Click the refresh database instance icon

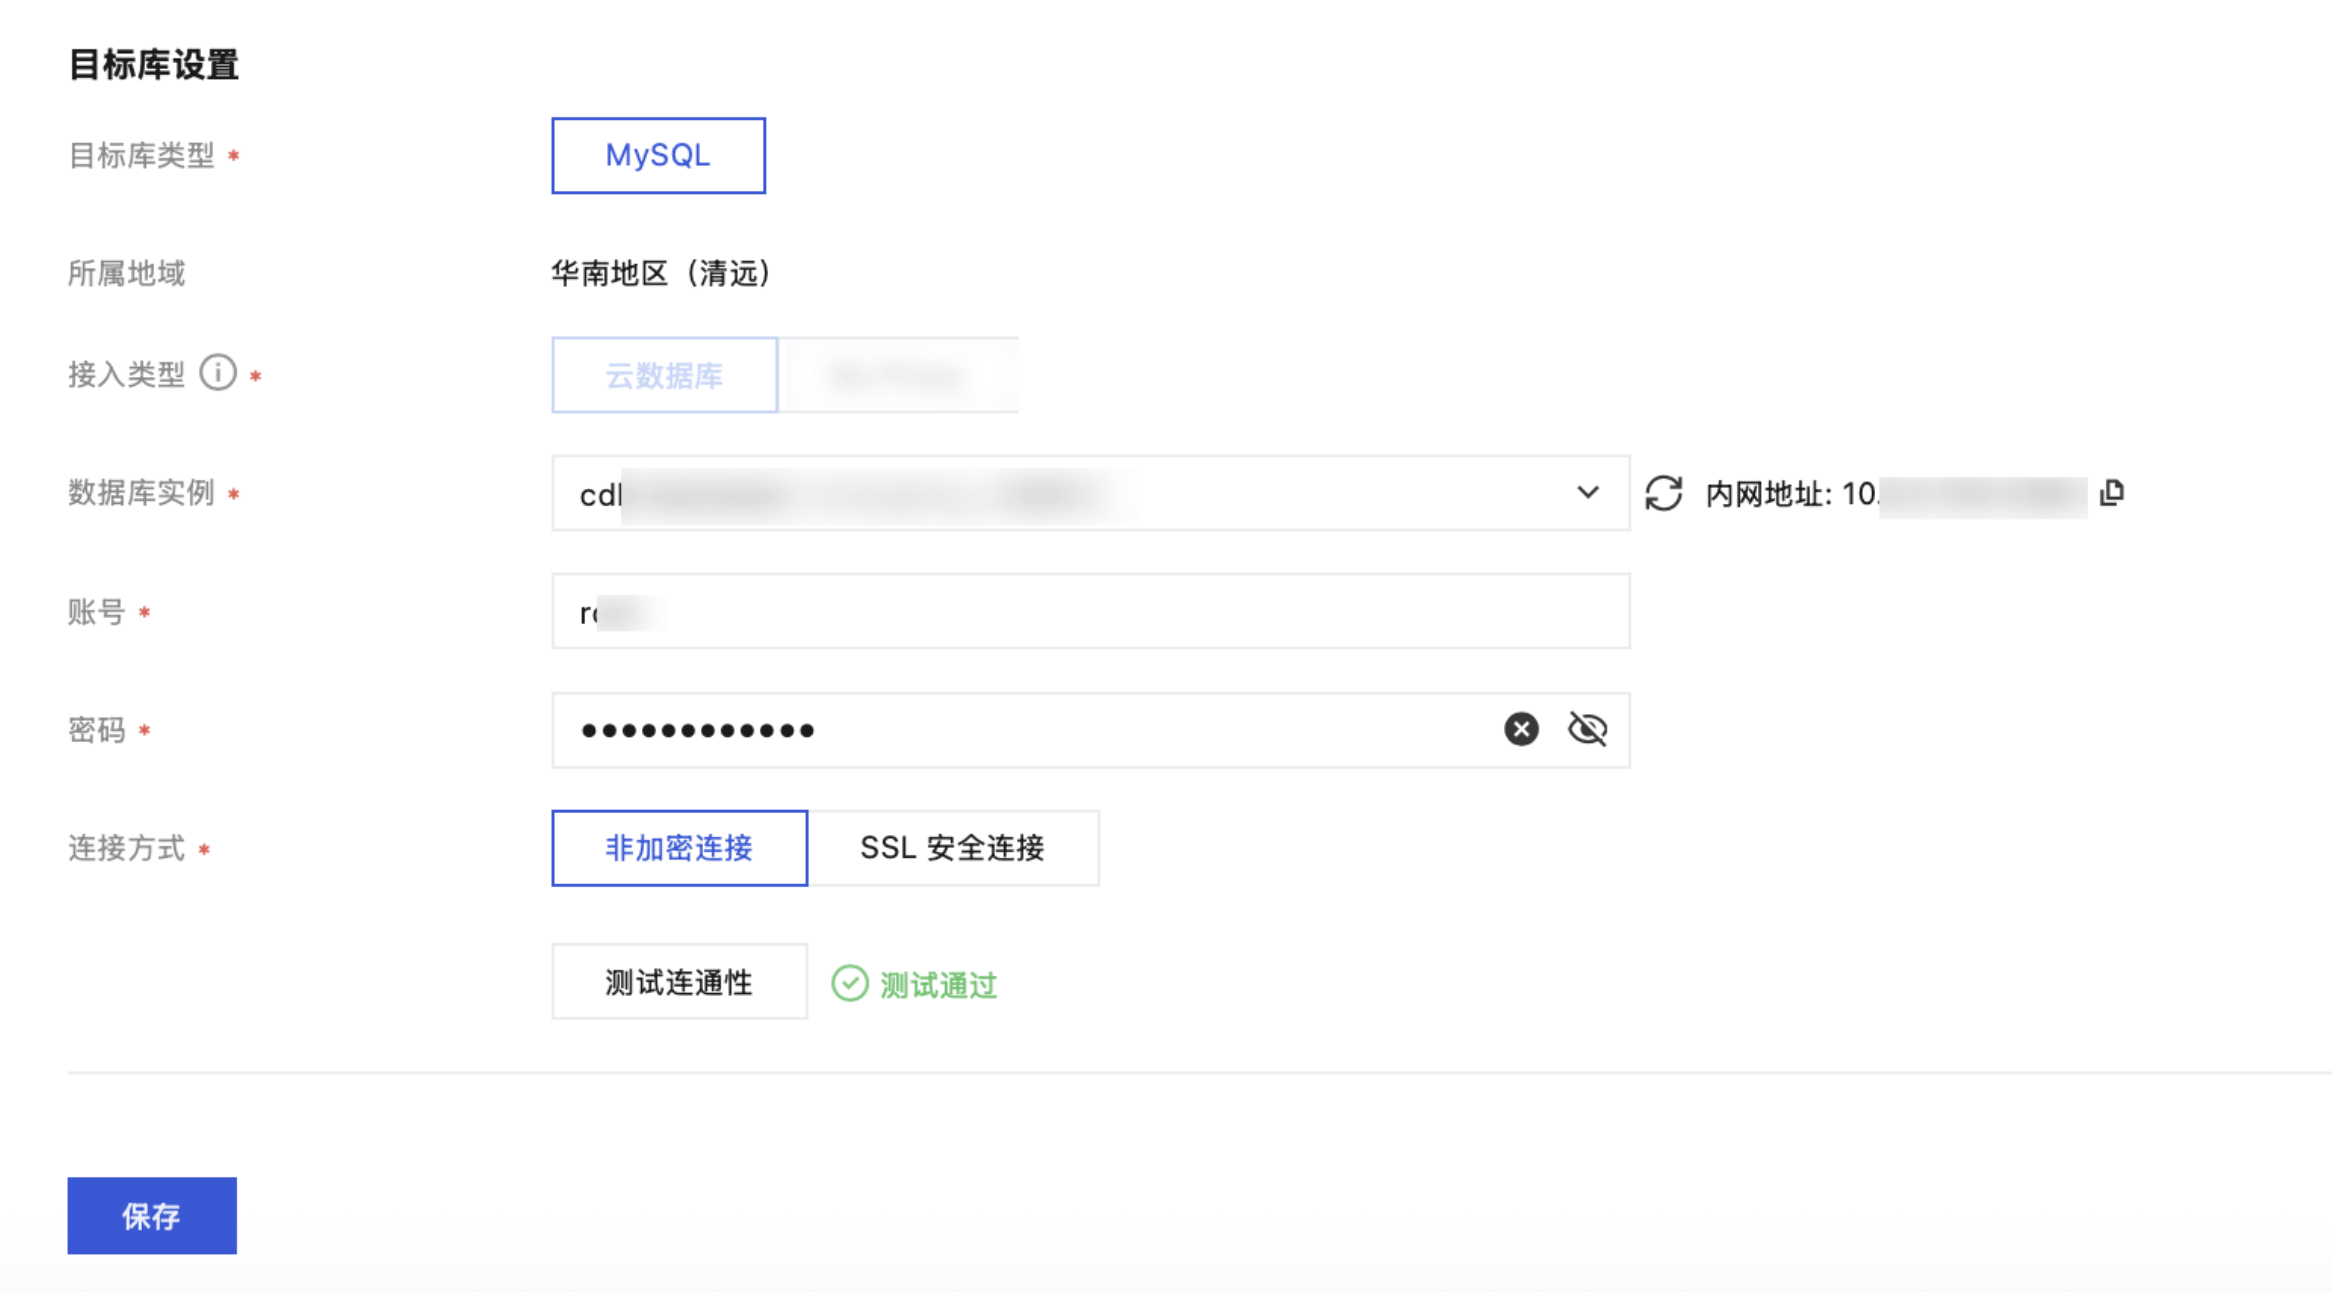1664,493
